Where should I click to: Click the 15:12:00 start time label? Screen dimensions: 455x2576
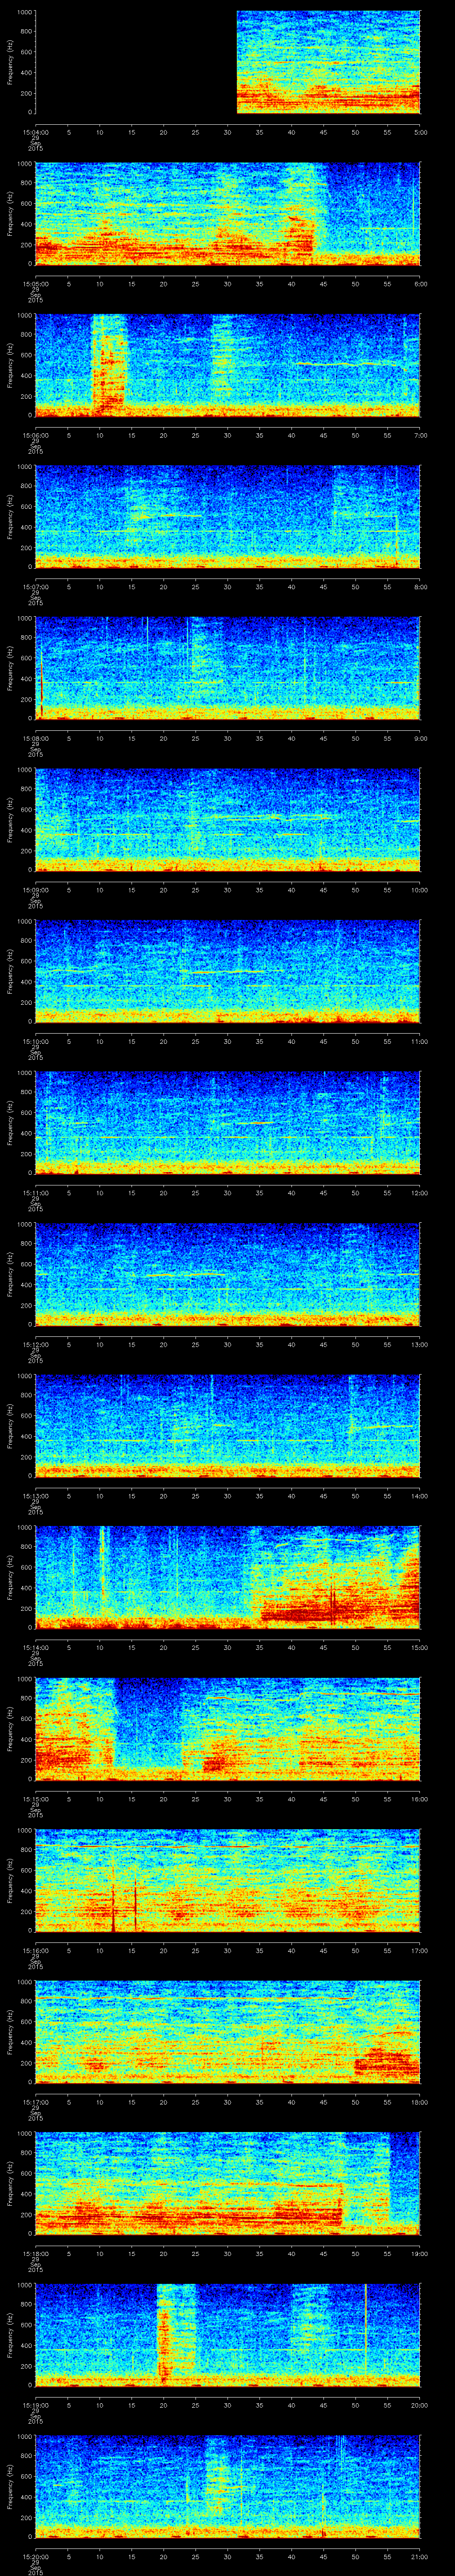tap(35, 1344)
